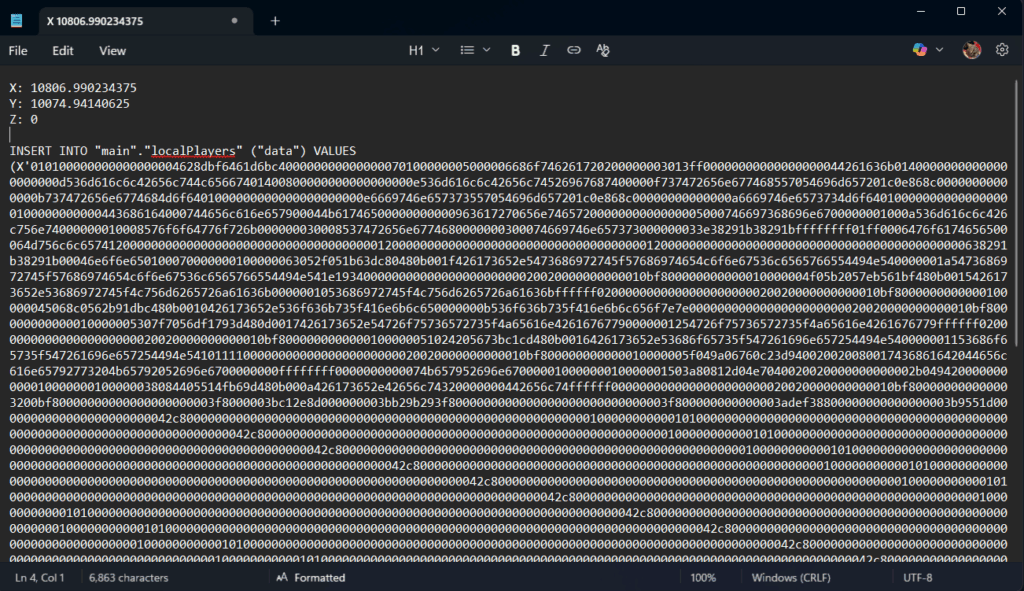Click the Formatted mode indicator in status bar

pos(310,578)
